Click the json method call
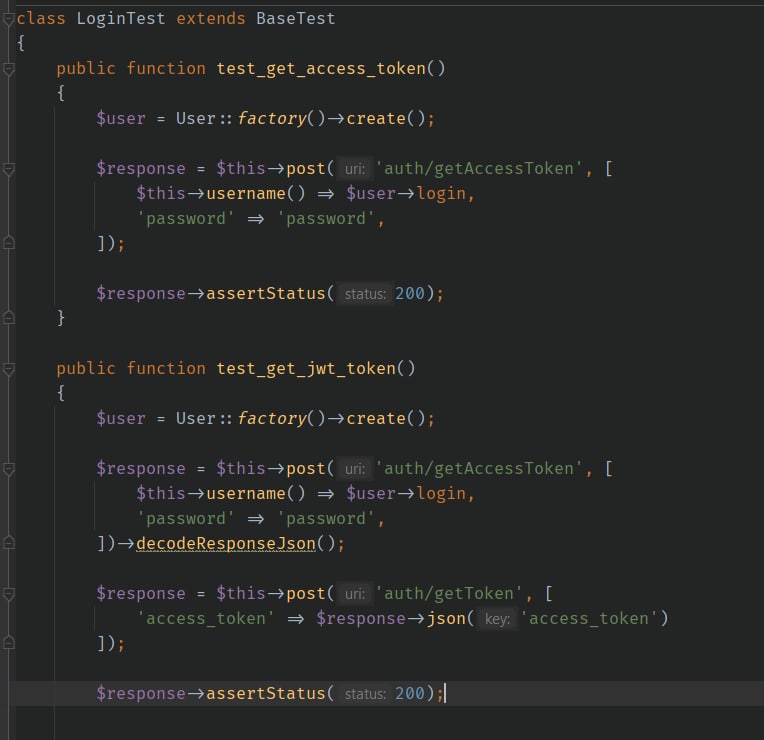The height and width of the screenshot is (740, 764). 446,619
